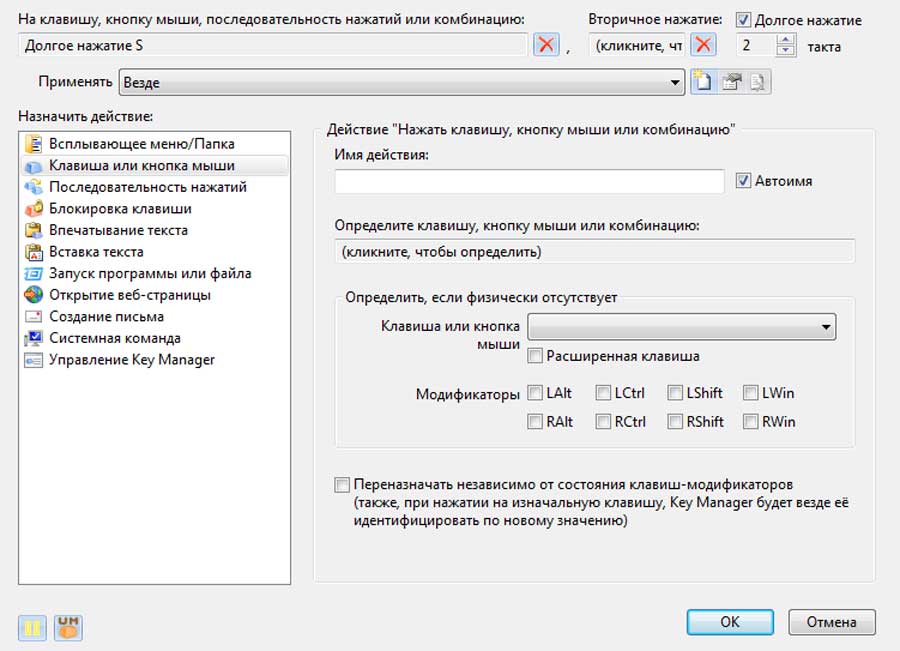Click the edit exception icon beside Везде
900x651 pixels.
731,82
